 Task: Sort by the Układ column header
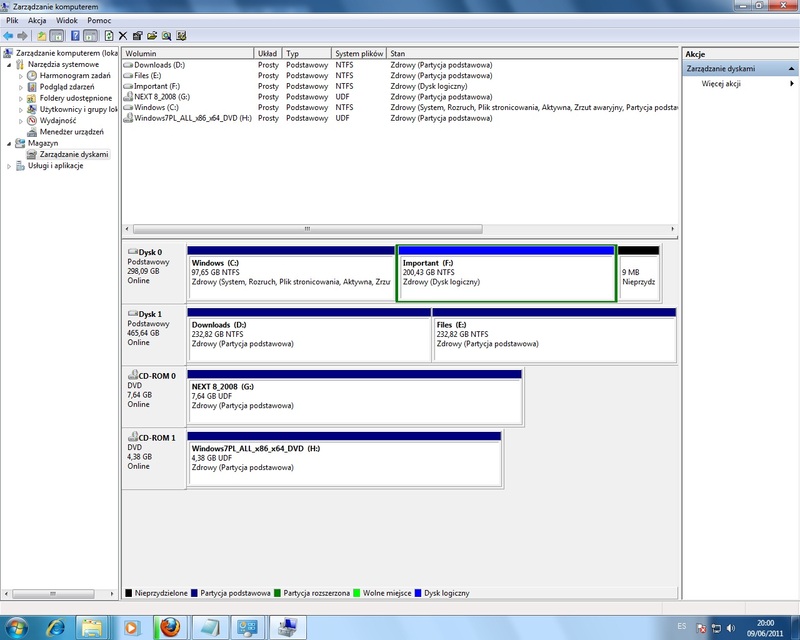point(268,53)
